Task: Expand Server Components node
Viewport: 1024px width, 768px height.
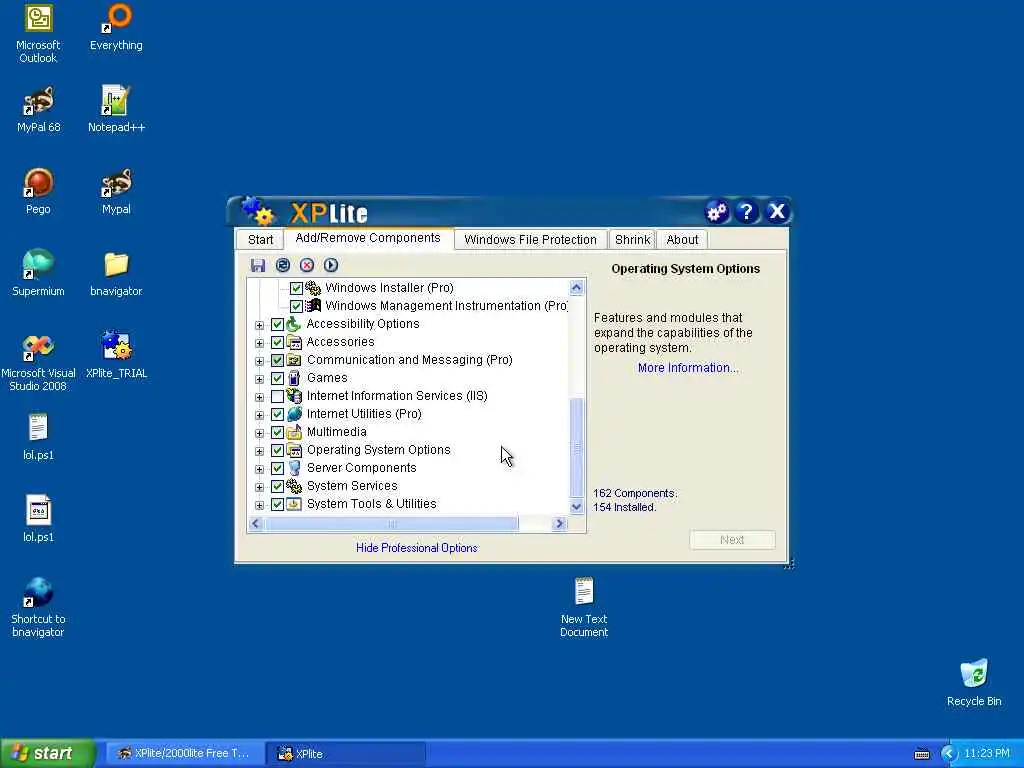Action: (259, 469)
